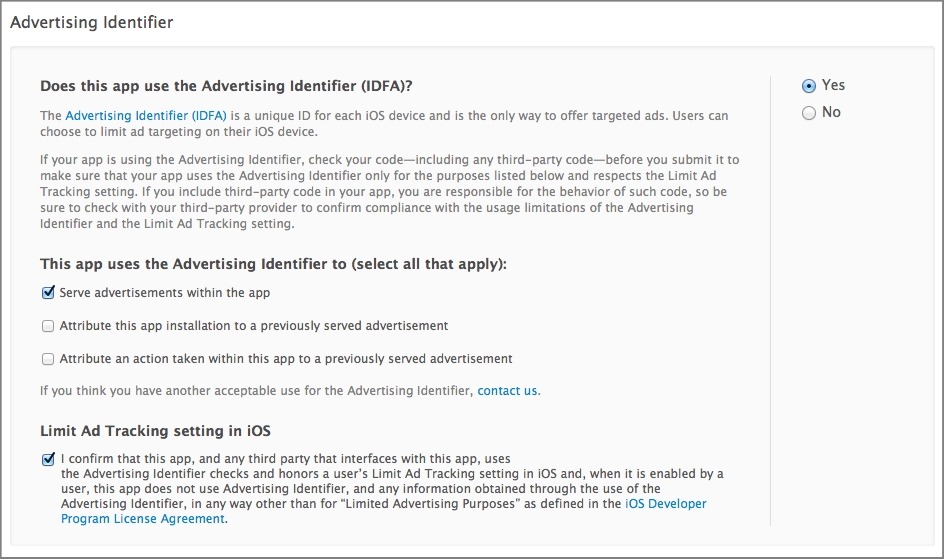The height and width of the screenshot is (559, 944).
Task: Select the Yes radio button
Action: click(x=809, y=86)
